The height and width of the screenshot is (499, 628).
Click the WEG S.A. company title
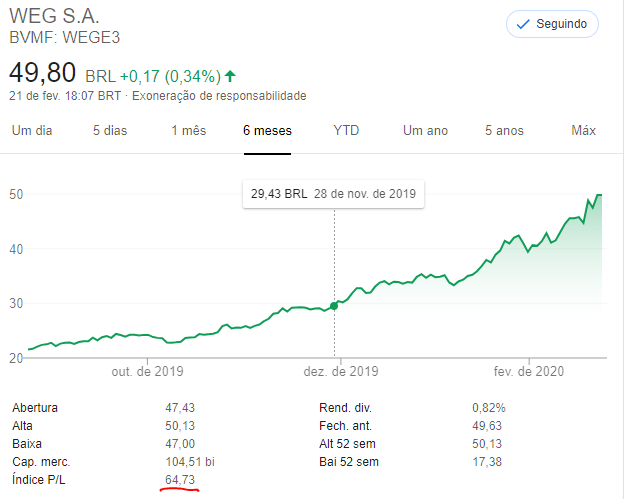pos(54,16)
